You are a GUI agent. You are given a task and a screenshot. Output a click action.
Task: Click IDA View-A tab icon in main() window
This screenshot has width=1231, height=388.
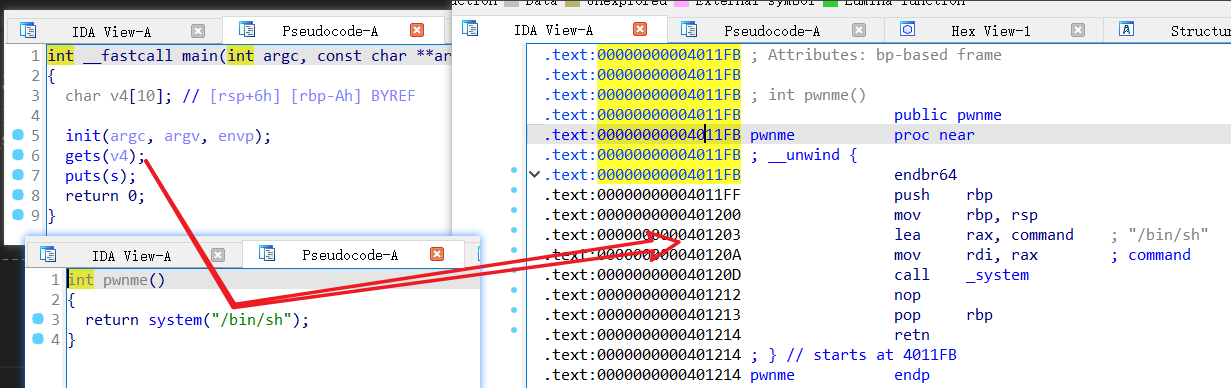point(28,31)
